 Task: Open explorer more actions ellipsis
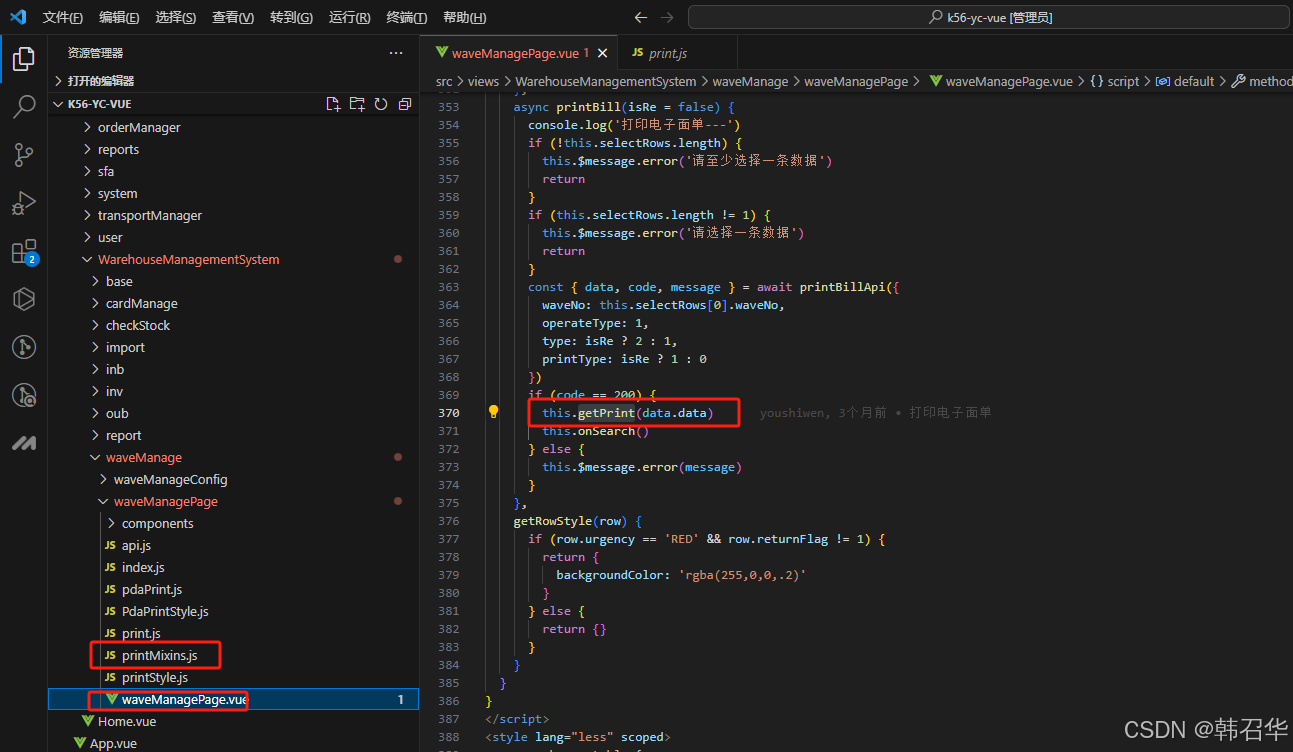(x=396, y=53)
